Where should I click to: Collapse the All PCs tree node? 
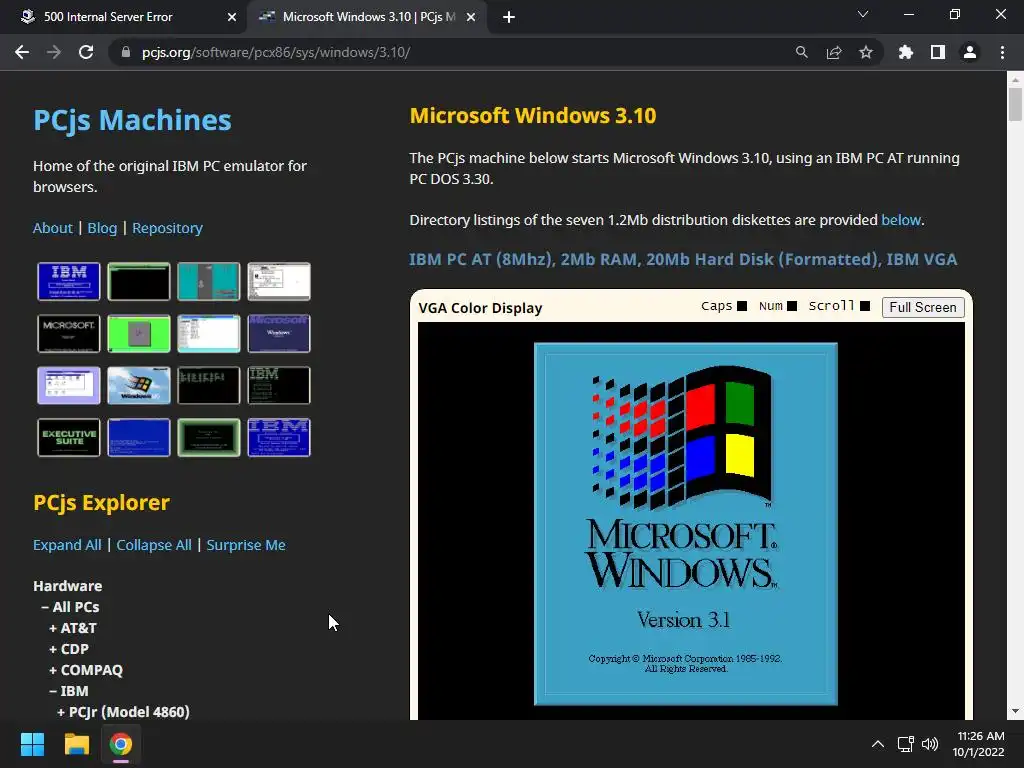(71, 607)
